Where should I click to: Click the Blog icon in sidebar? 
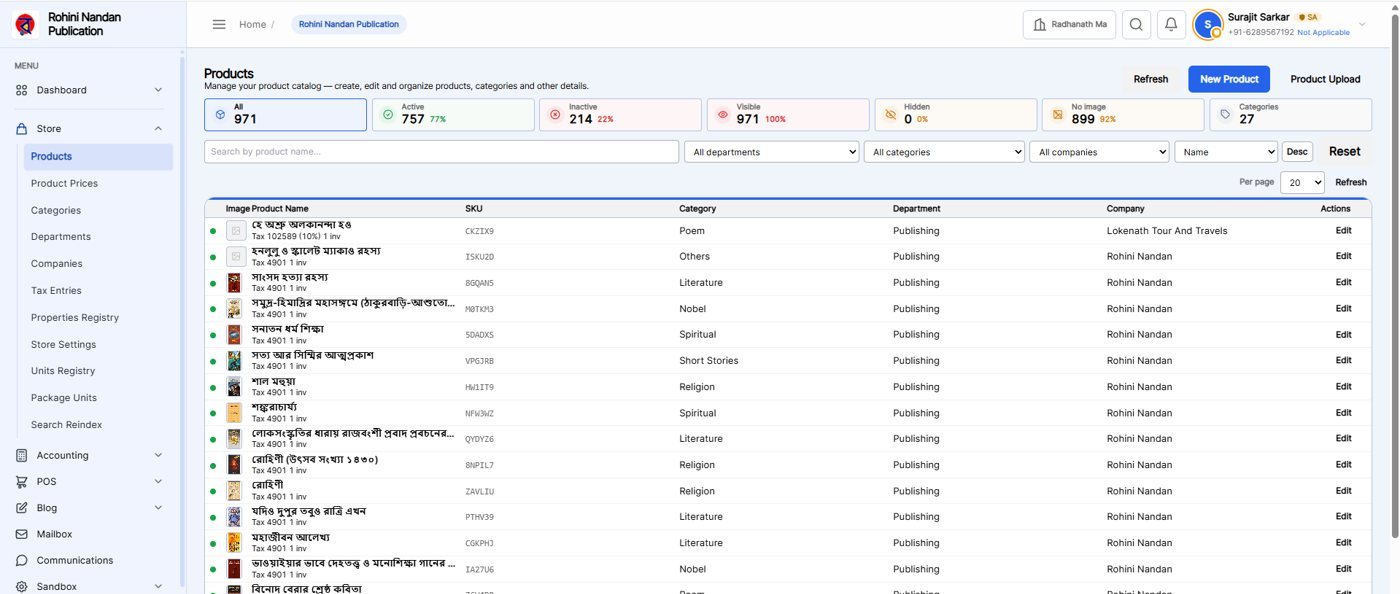click(22, 508)
